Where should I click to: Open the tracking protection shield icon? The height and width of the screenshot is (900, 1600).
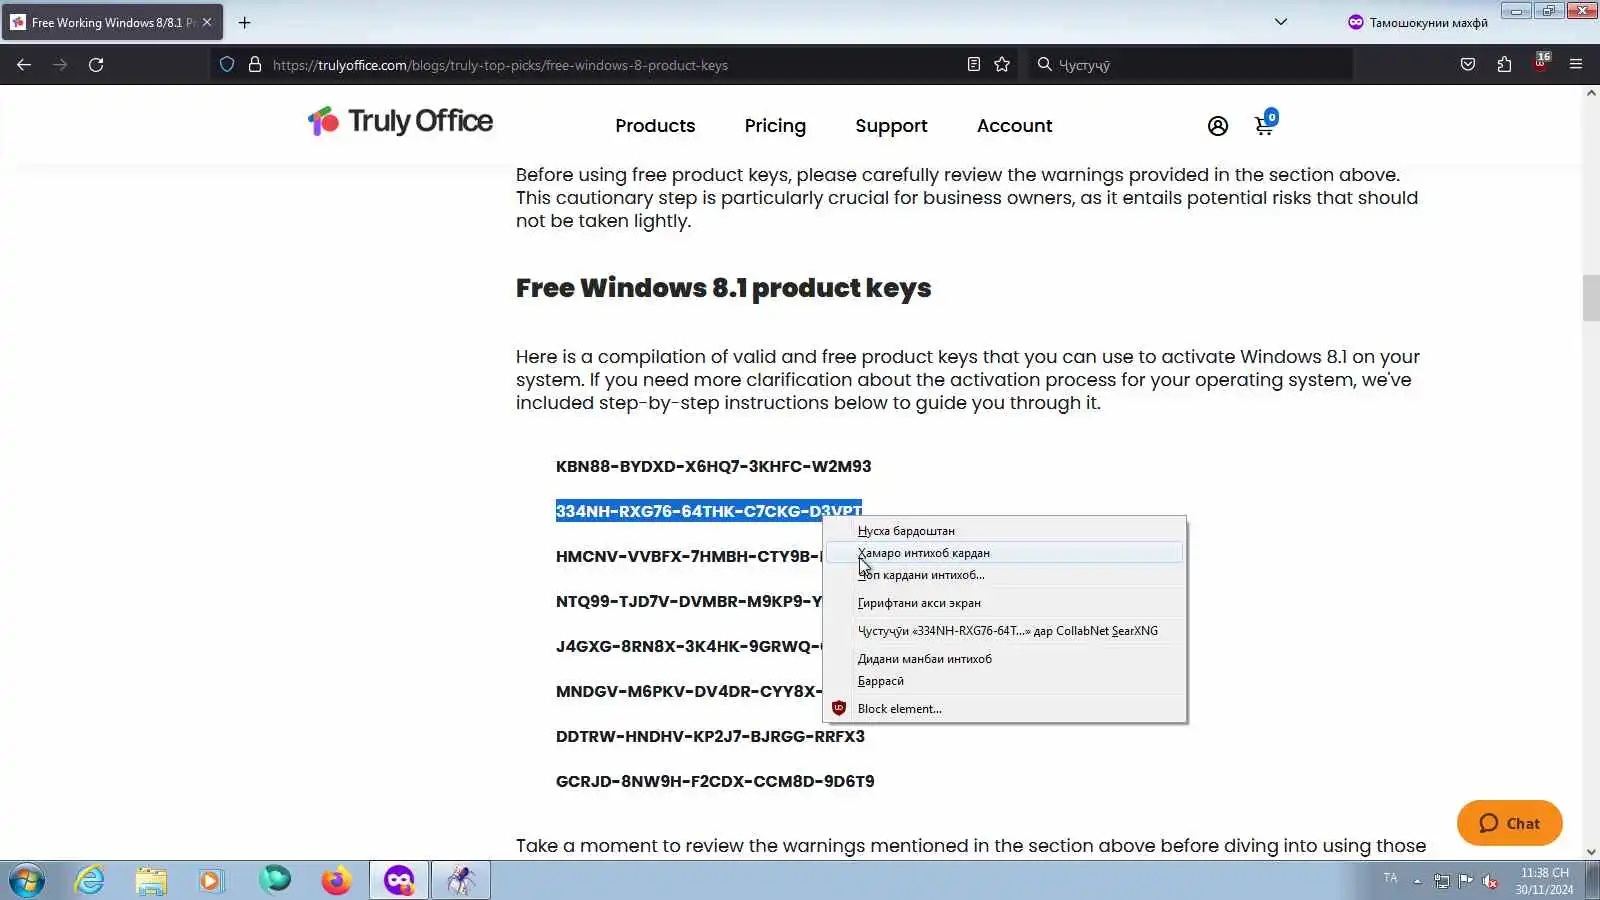tap(227, 65)
